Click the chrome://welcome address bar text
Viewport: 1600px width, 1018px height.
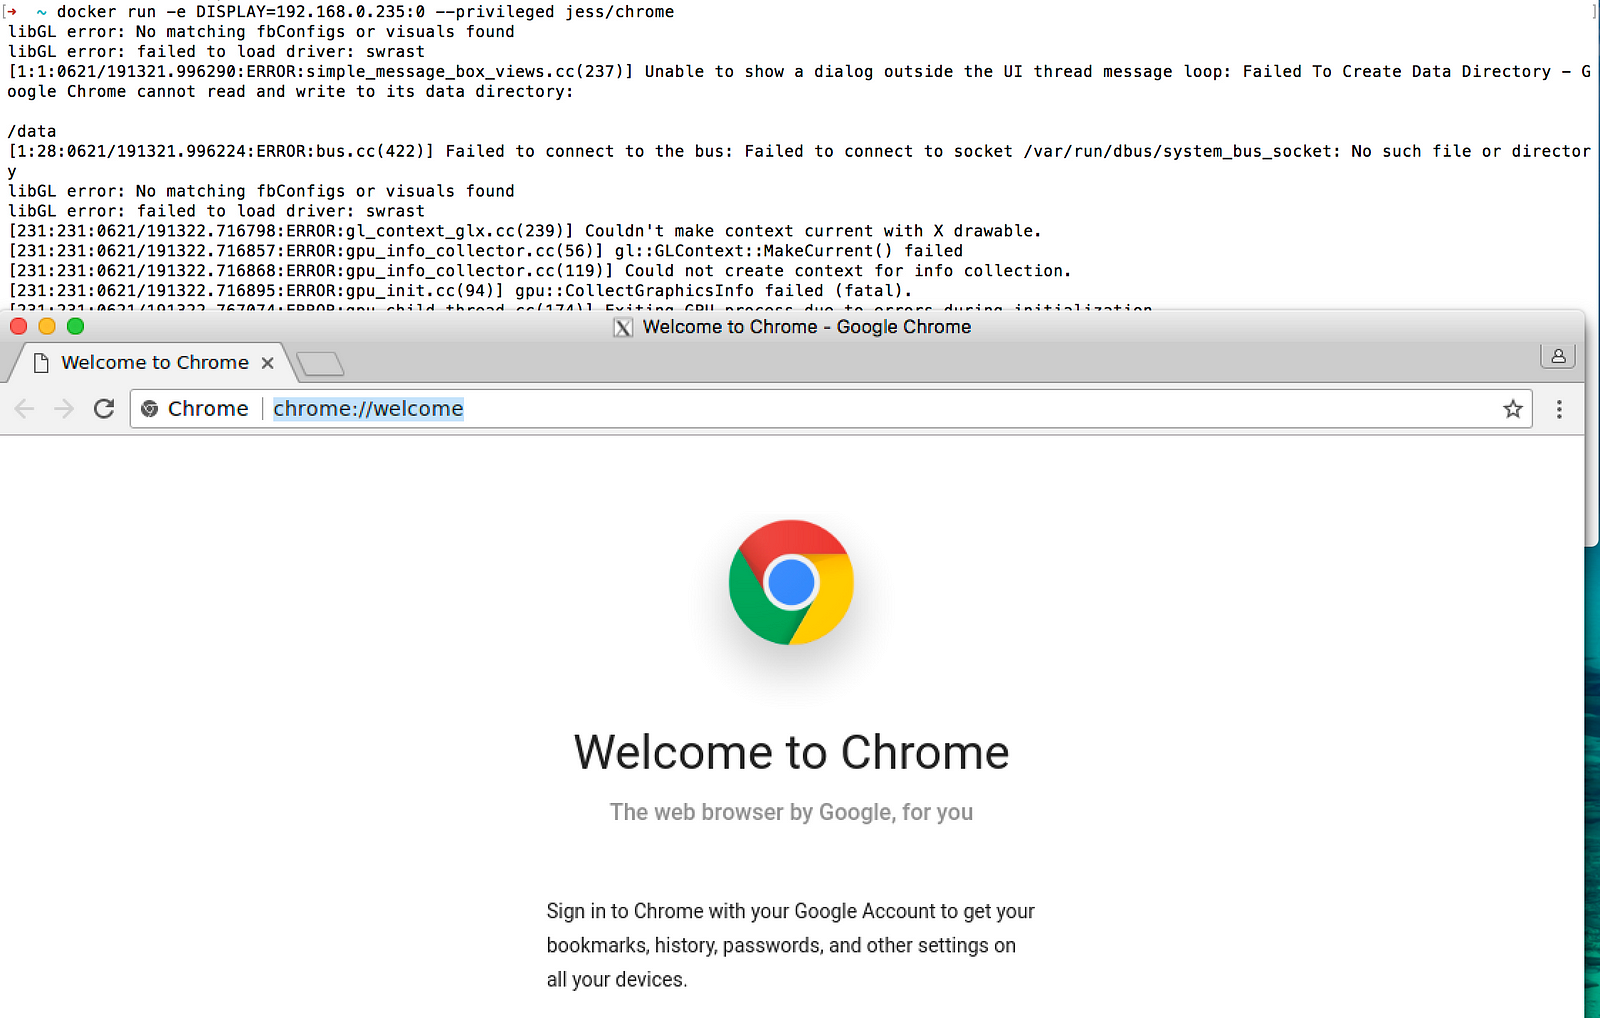click(368, 409)
